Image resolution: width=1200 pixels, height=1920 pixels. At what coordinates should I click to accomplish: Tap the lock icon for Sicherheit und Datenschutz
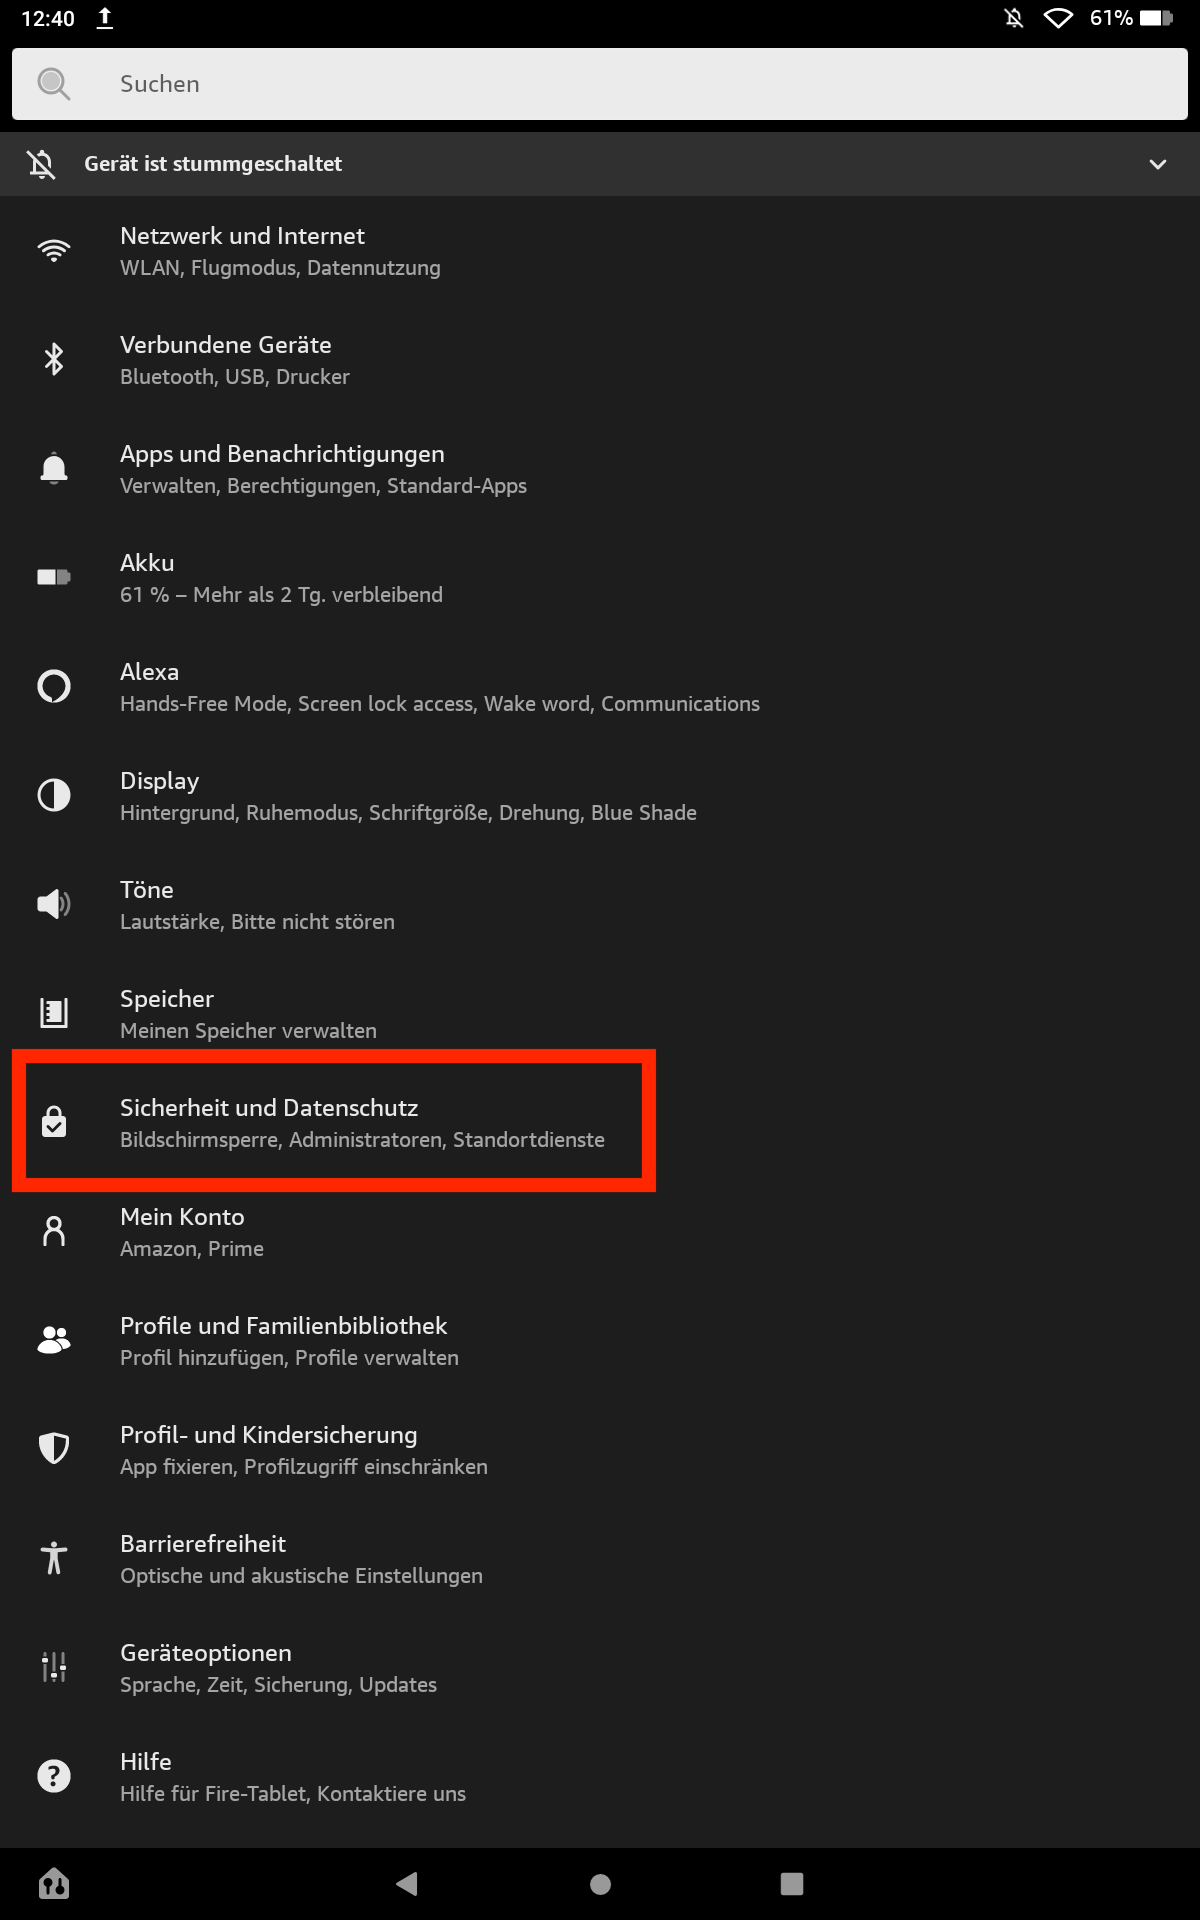pos(54,1122)
